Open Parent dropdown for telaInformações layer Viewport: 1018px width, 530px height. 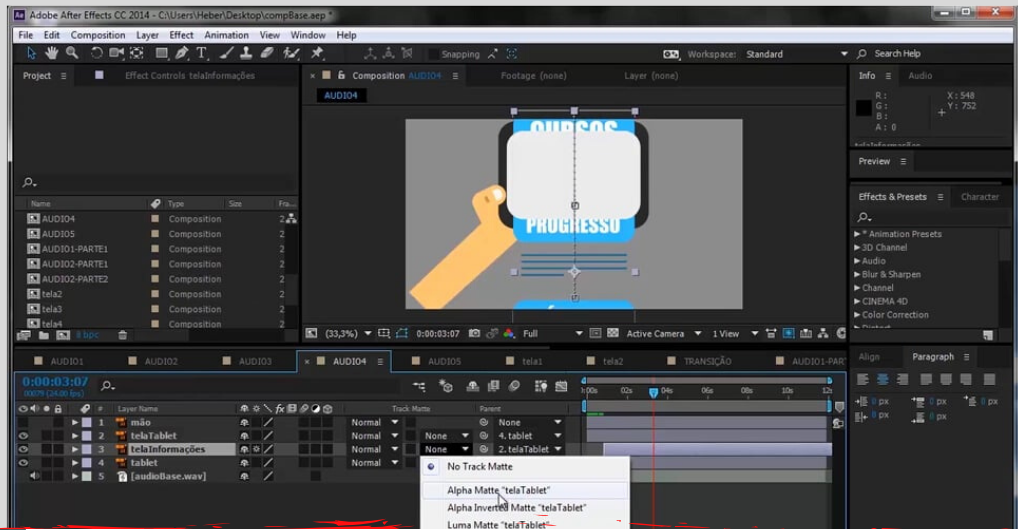[x=530, y=449]
